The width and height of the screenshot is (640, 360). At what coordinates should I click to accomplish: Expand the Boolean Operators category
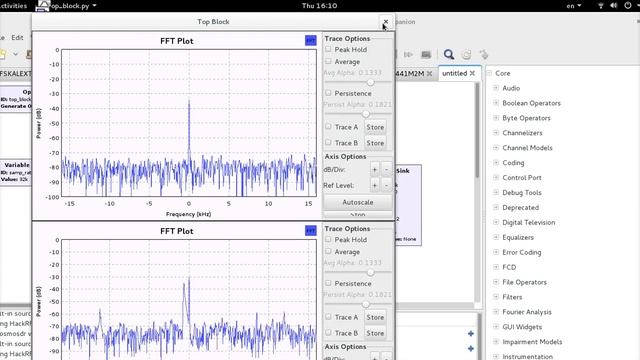496,103
